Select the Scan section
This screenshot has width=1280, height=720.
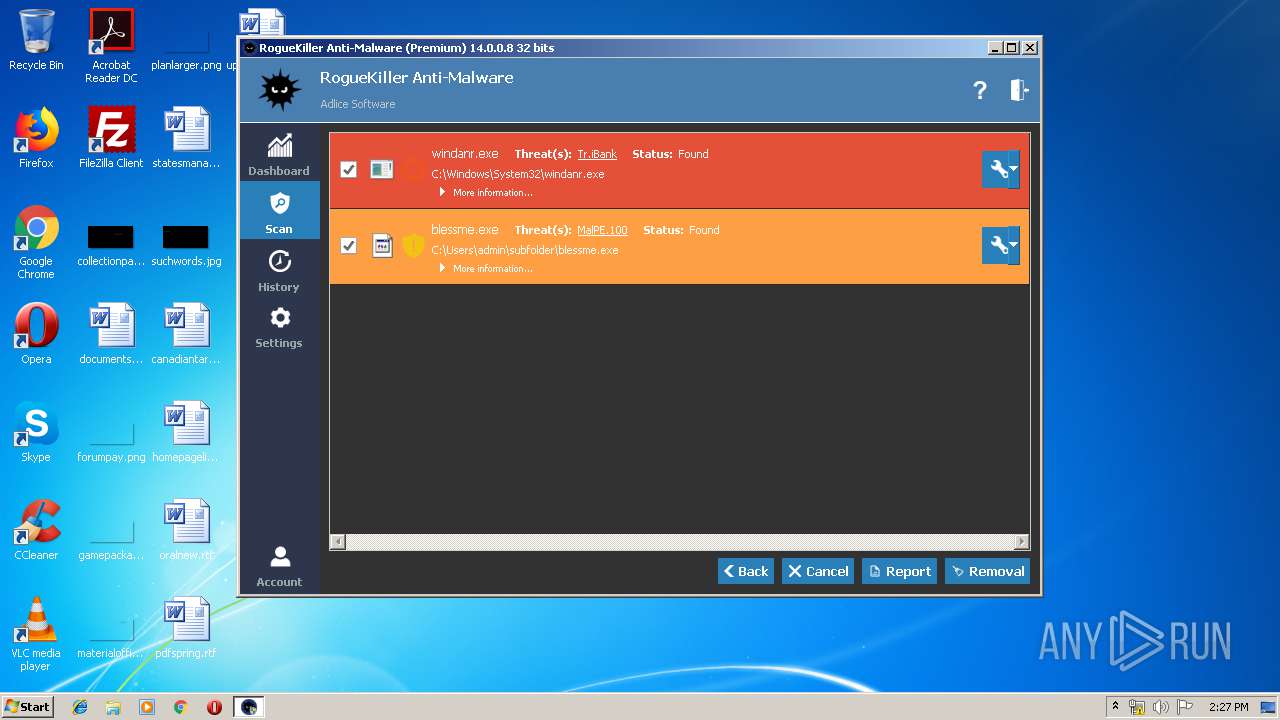pyautogui.click(x=279, y=212)
